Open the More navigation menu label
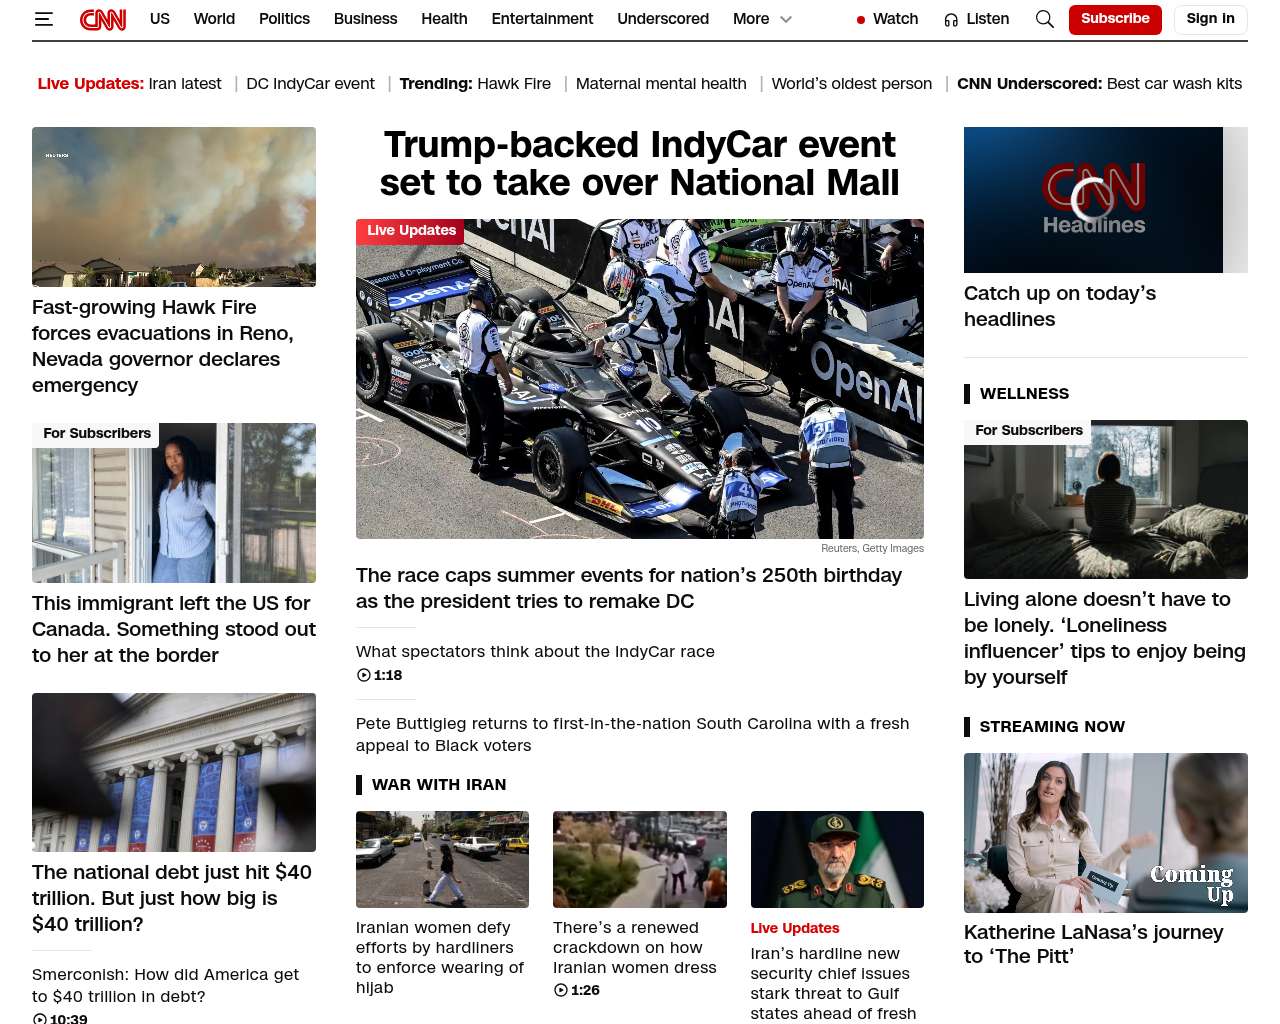Viewport: 1280px width, 1024px height. (x=751, y=19)
